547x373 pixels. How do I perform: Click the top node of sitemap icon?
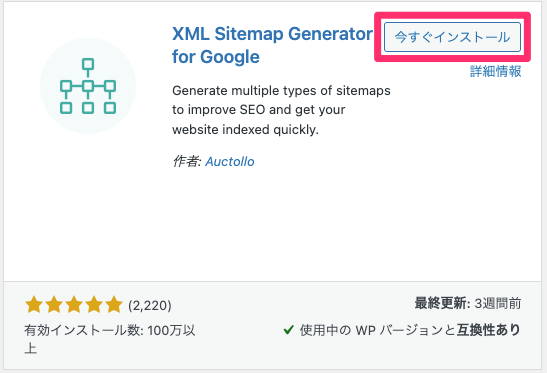(88, 64)
